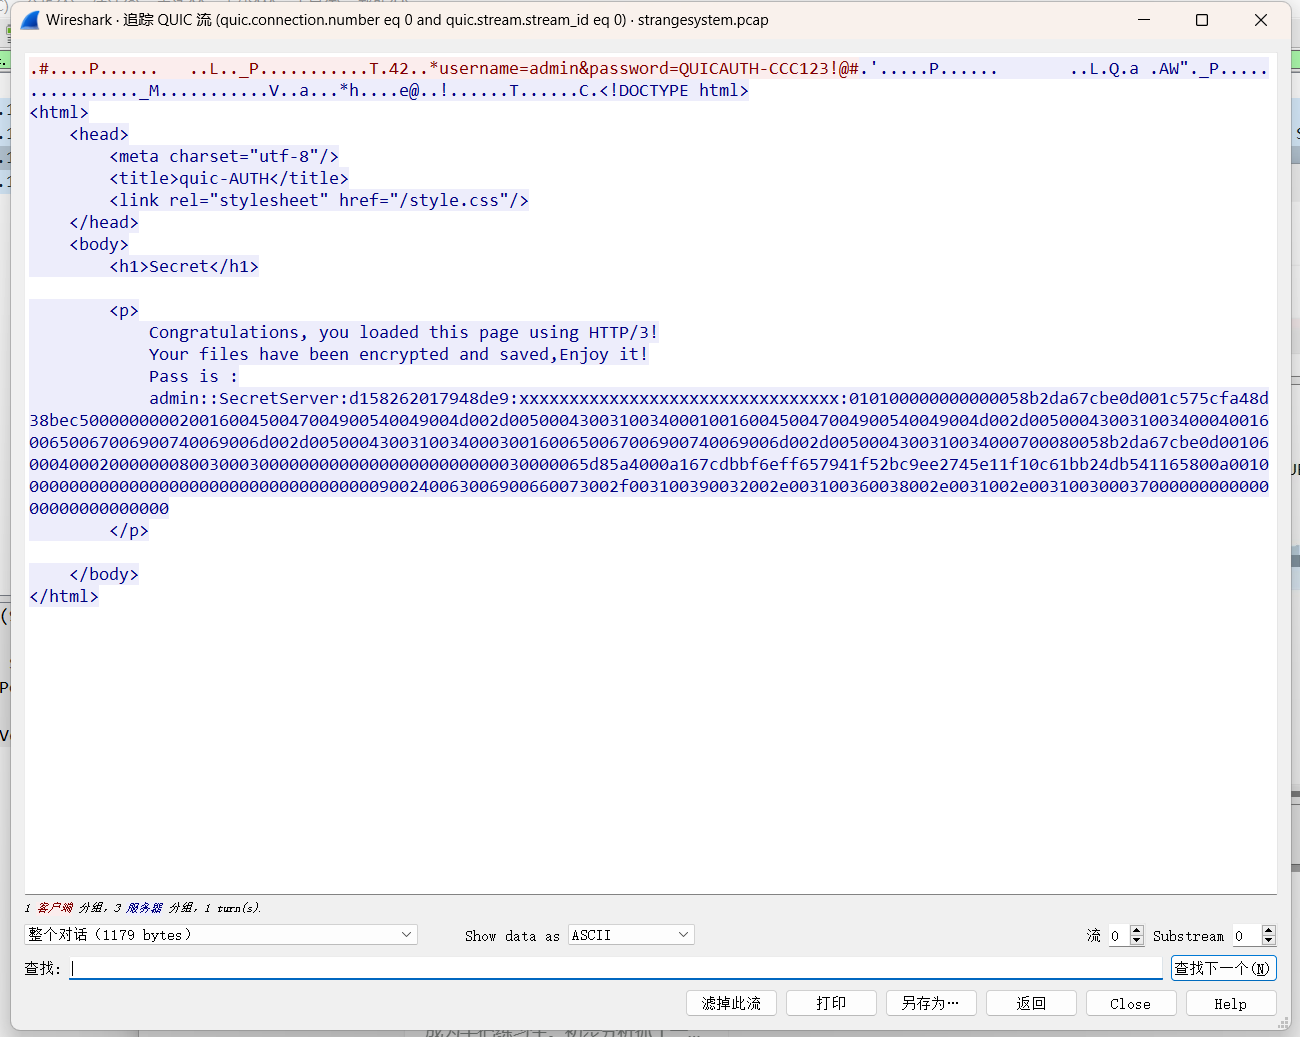Image resolution: width=1300 pixels, height=1037 pixels.
Task: Click the admin::SecretServer hash text
Action: coord(648,453)
